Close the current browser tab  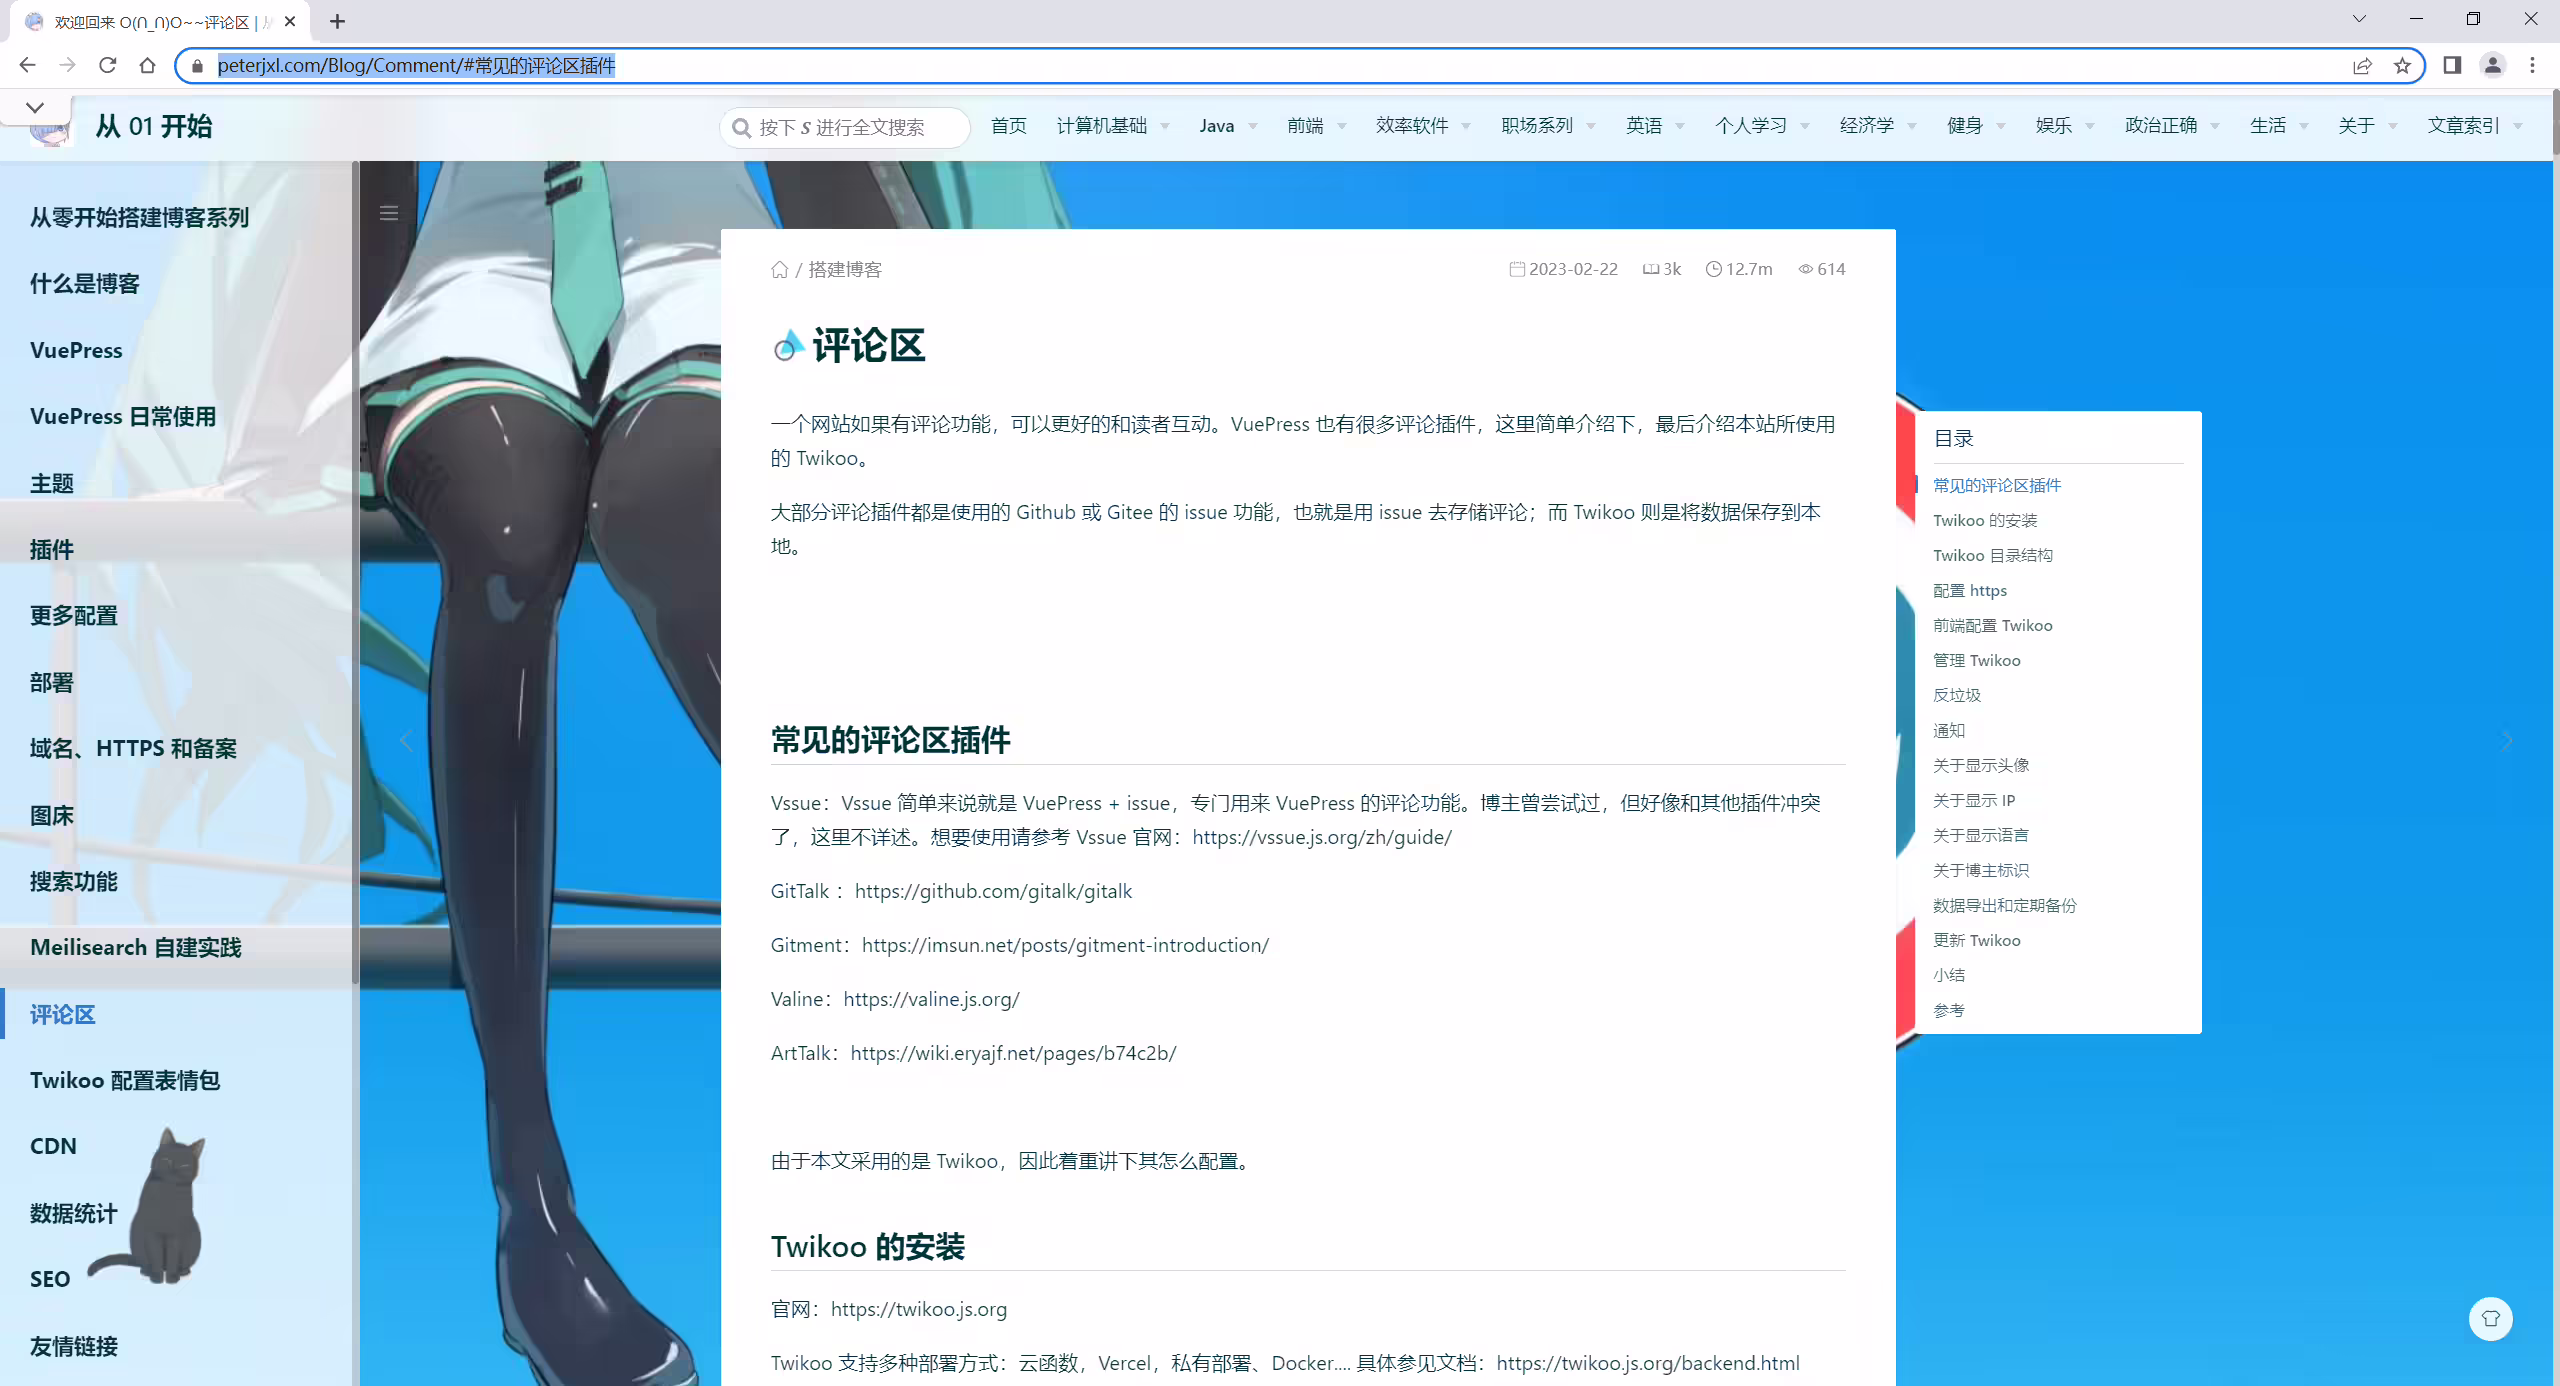pos(290,21)
